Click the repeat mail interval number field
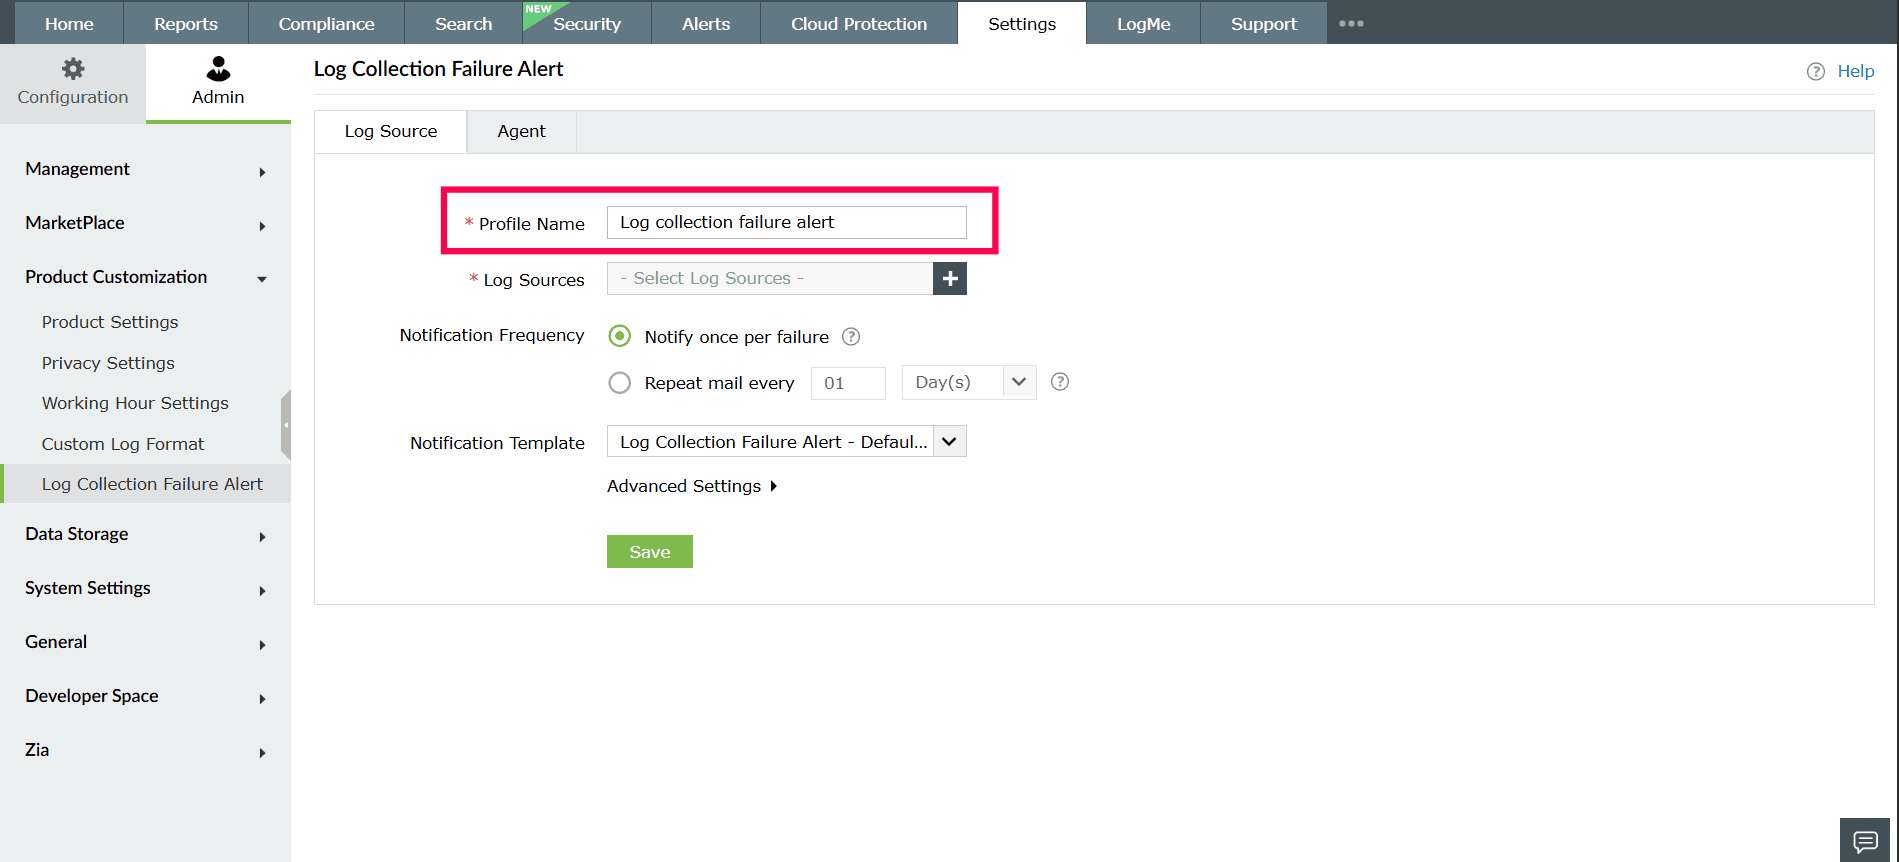Viewport: 1899px width, 862px height. [x=848, y=383]
